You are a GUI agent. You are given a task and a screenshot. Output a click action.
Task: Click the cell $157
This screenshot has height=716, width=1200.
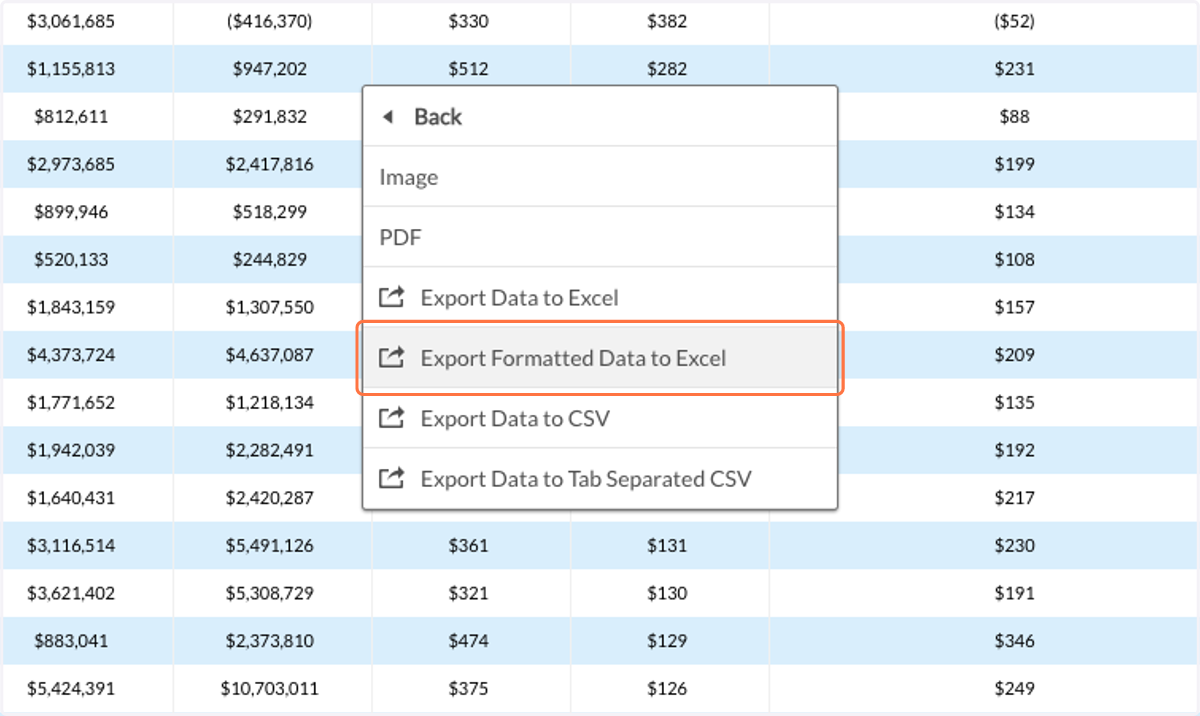coord(1014,307)
